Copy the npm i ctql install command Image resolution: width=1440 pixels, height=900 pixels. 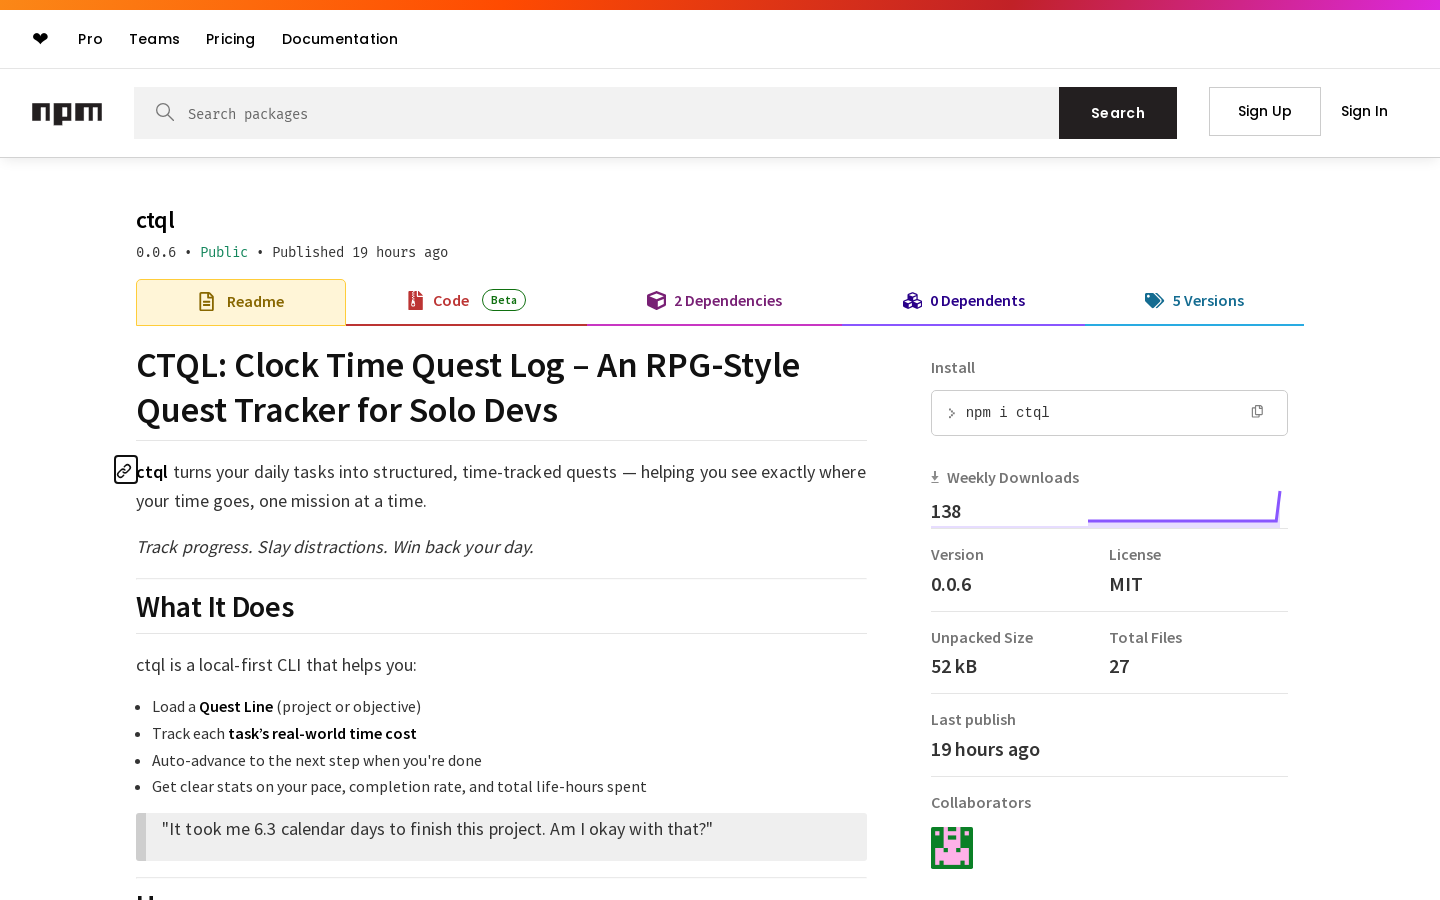pyautogui.click(x=1257, y=412)
